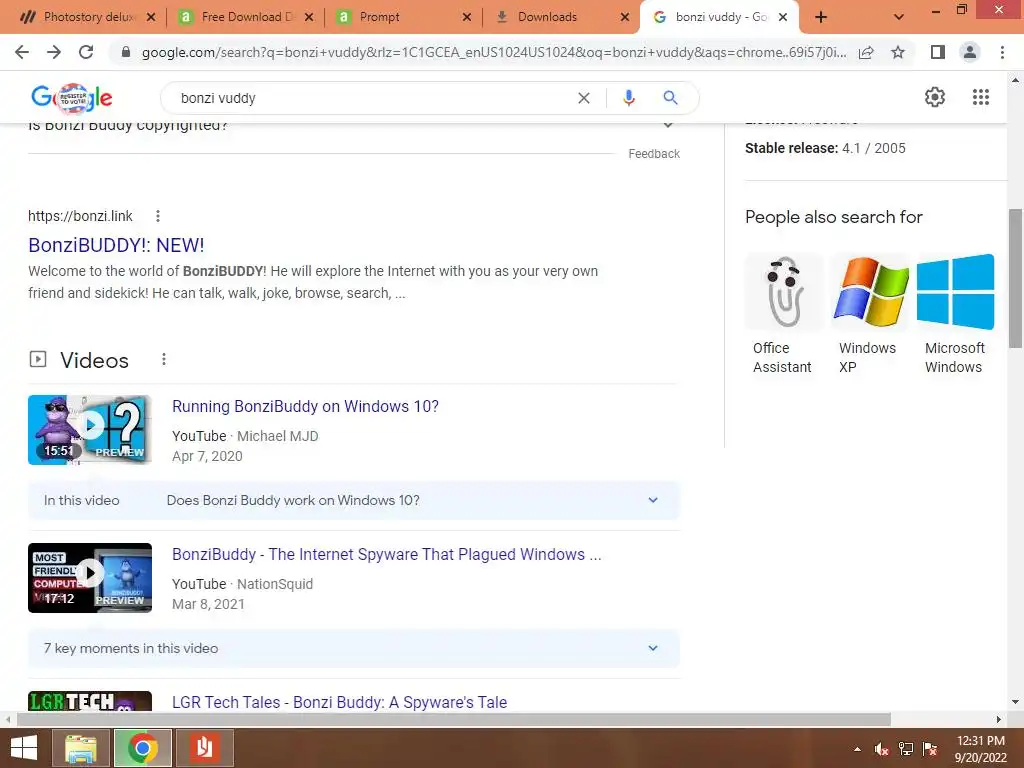This screenshot has height=768, width=1024.
Task: Click the Feedback link
Action: click(x=654, y=153)
